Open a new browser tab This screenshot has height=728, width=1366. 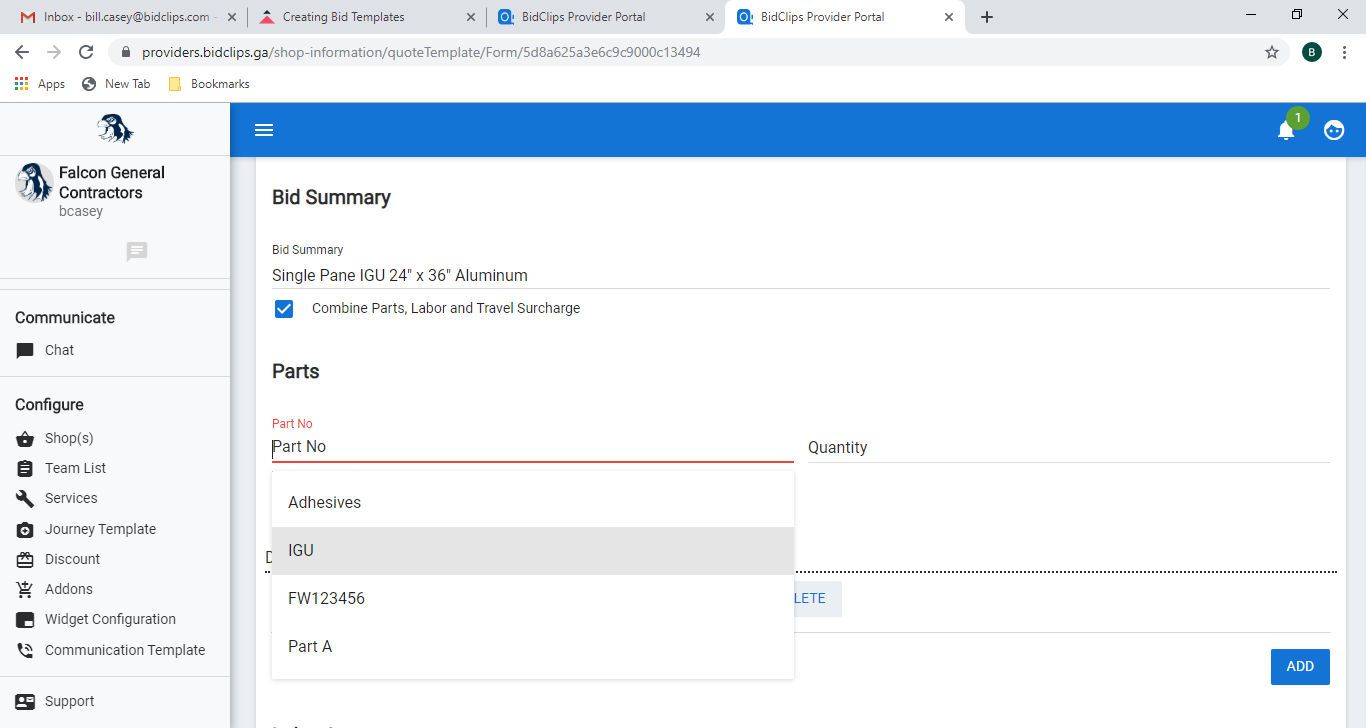pyautogui.click(x=987, y=17)
